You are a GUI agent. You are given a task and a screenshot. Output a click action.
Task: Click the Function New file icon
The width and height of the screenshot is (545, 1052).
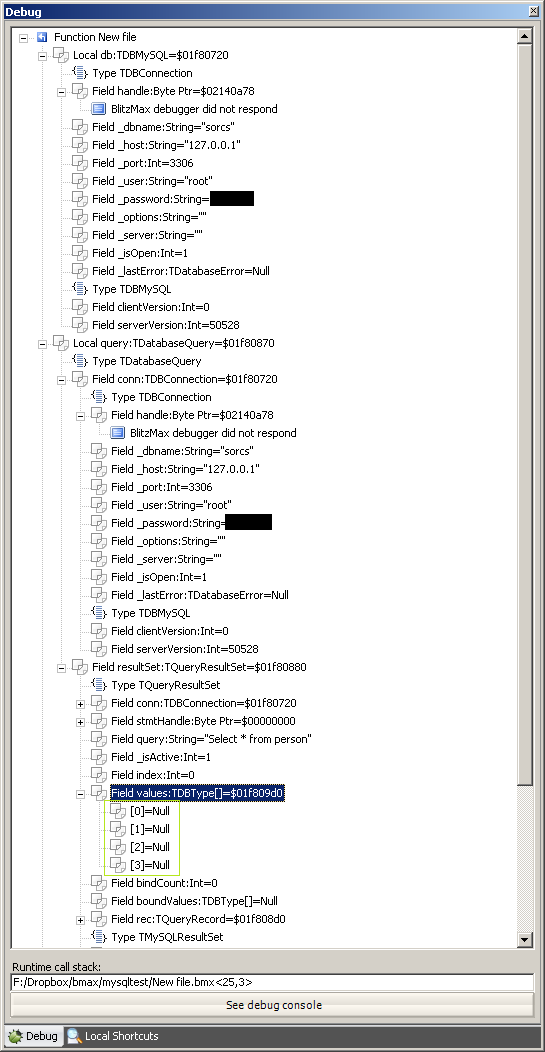click(x=42, y=38)
